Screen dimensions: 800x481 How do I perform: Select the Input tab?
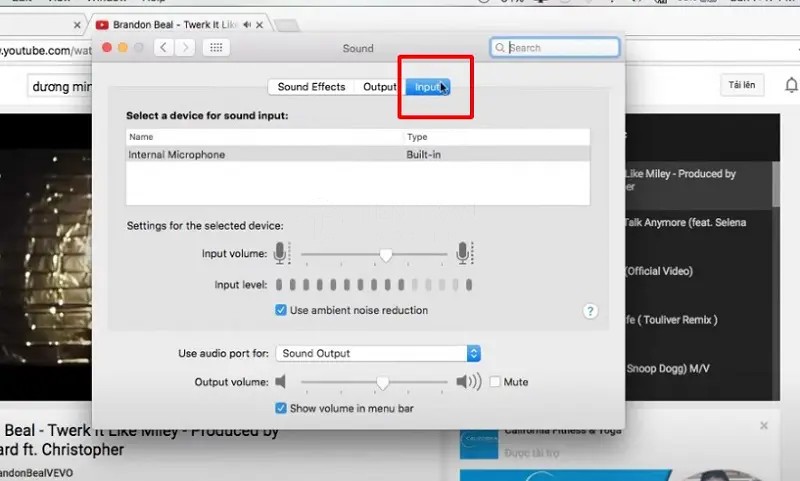[429, 87]
